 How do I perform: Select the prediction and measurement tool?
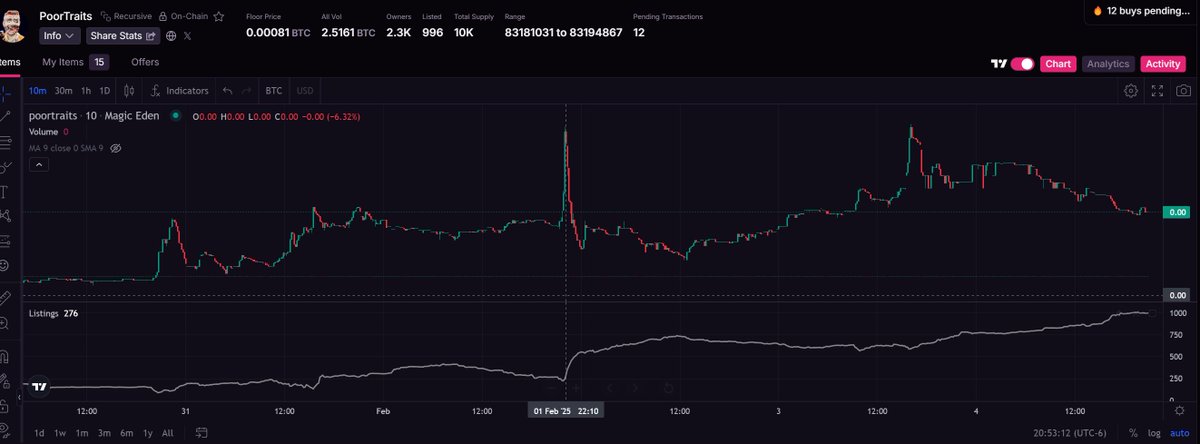6,240
